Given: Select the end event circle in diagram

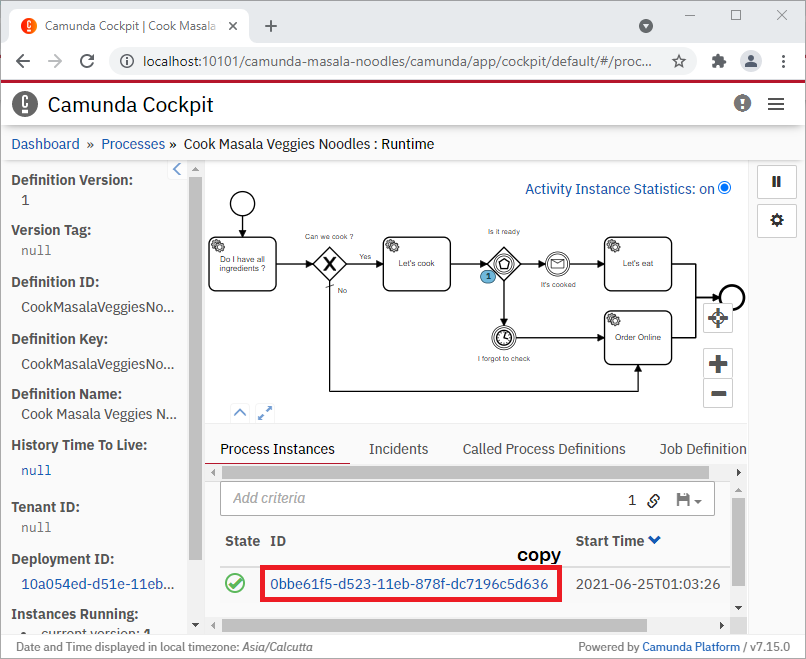Looking at the screenshot, I should click(x=731, y=297).
